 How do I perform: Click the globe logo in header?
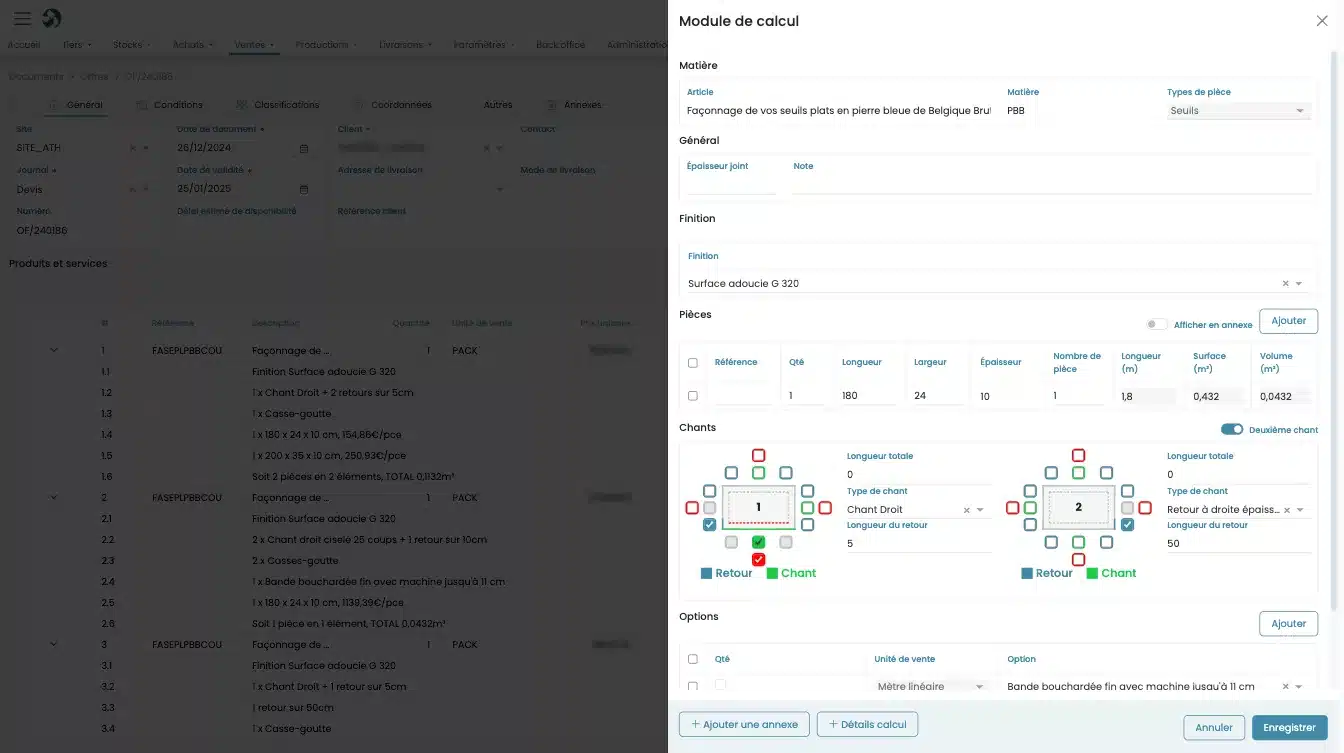coord(51,18)
